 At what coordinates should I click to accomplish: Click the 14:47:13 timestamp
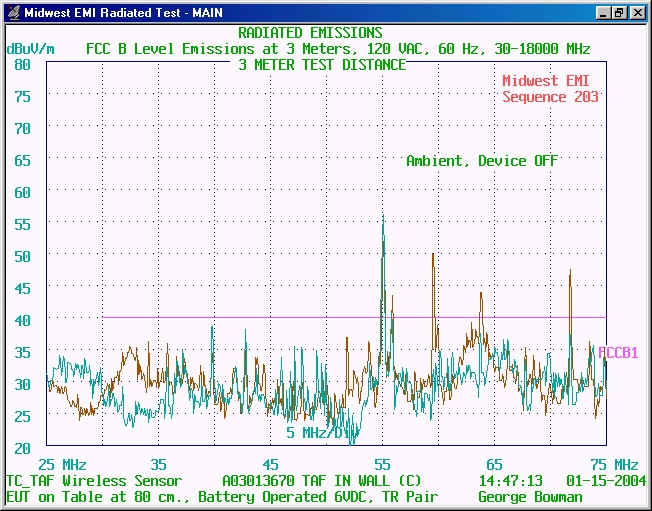[x=510, y=481]
